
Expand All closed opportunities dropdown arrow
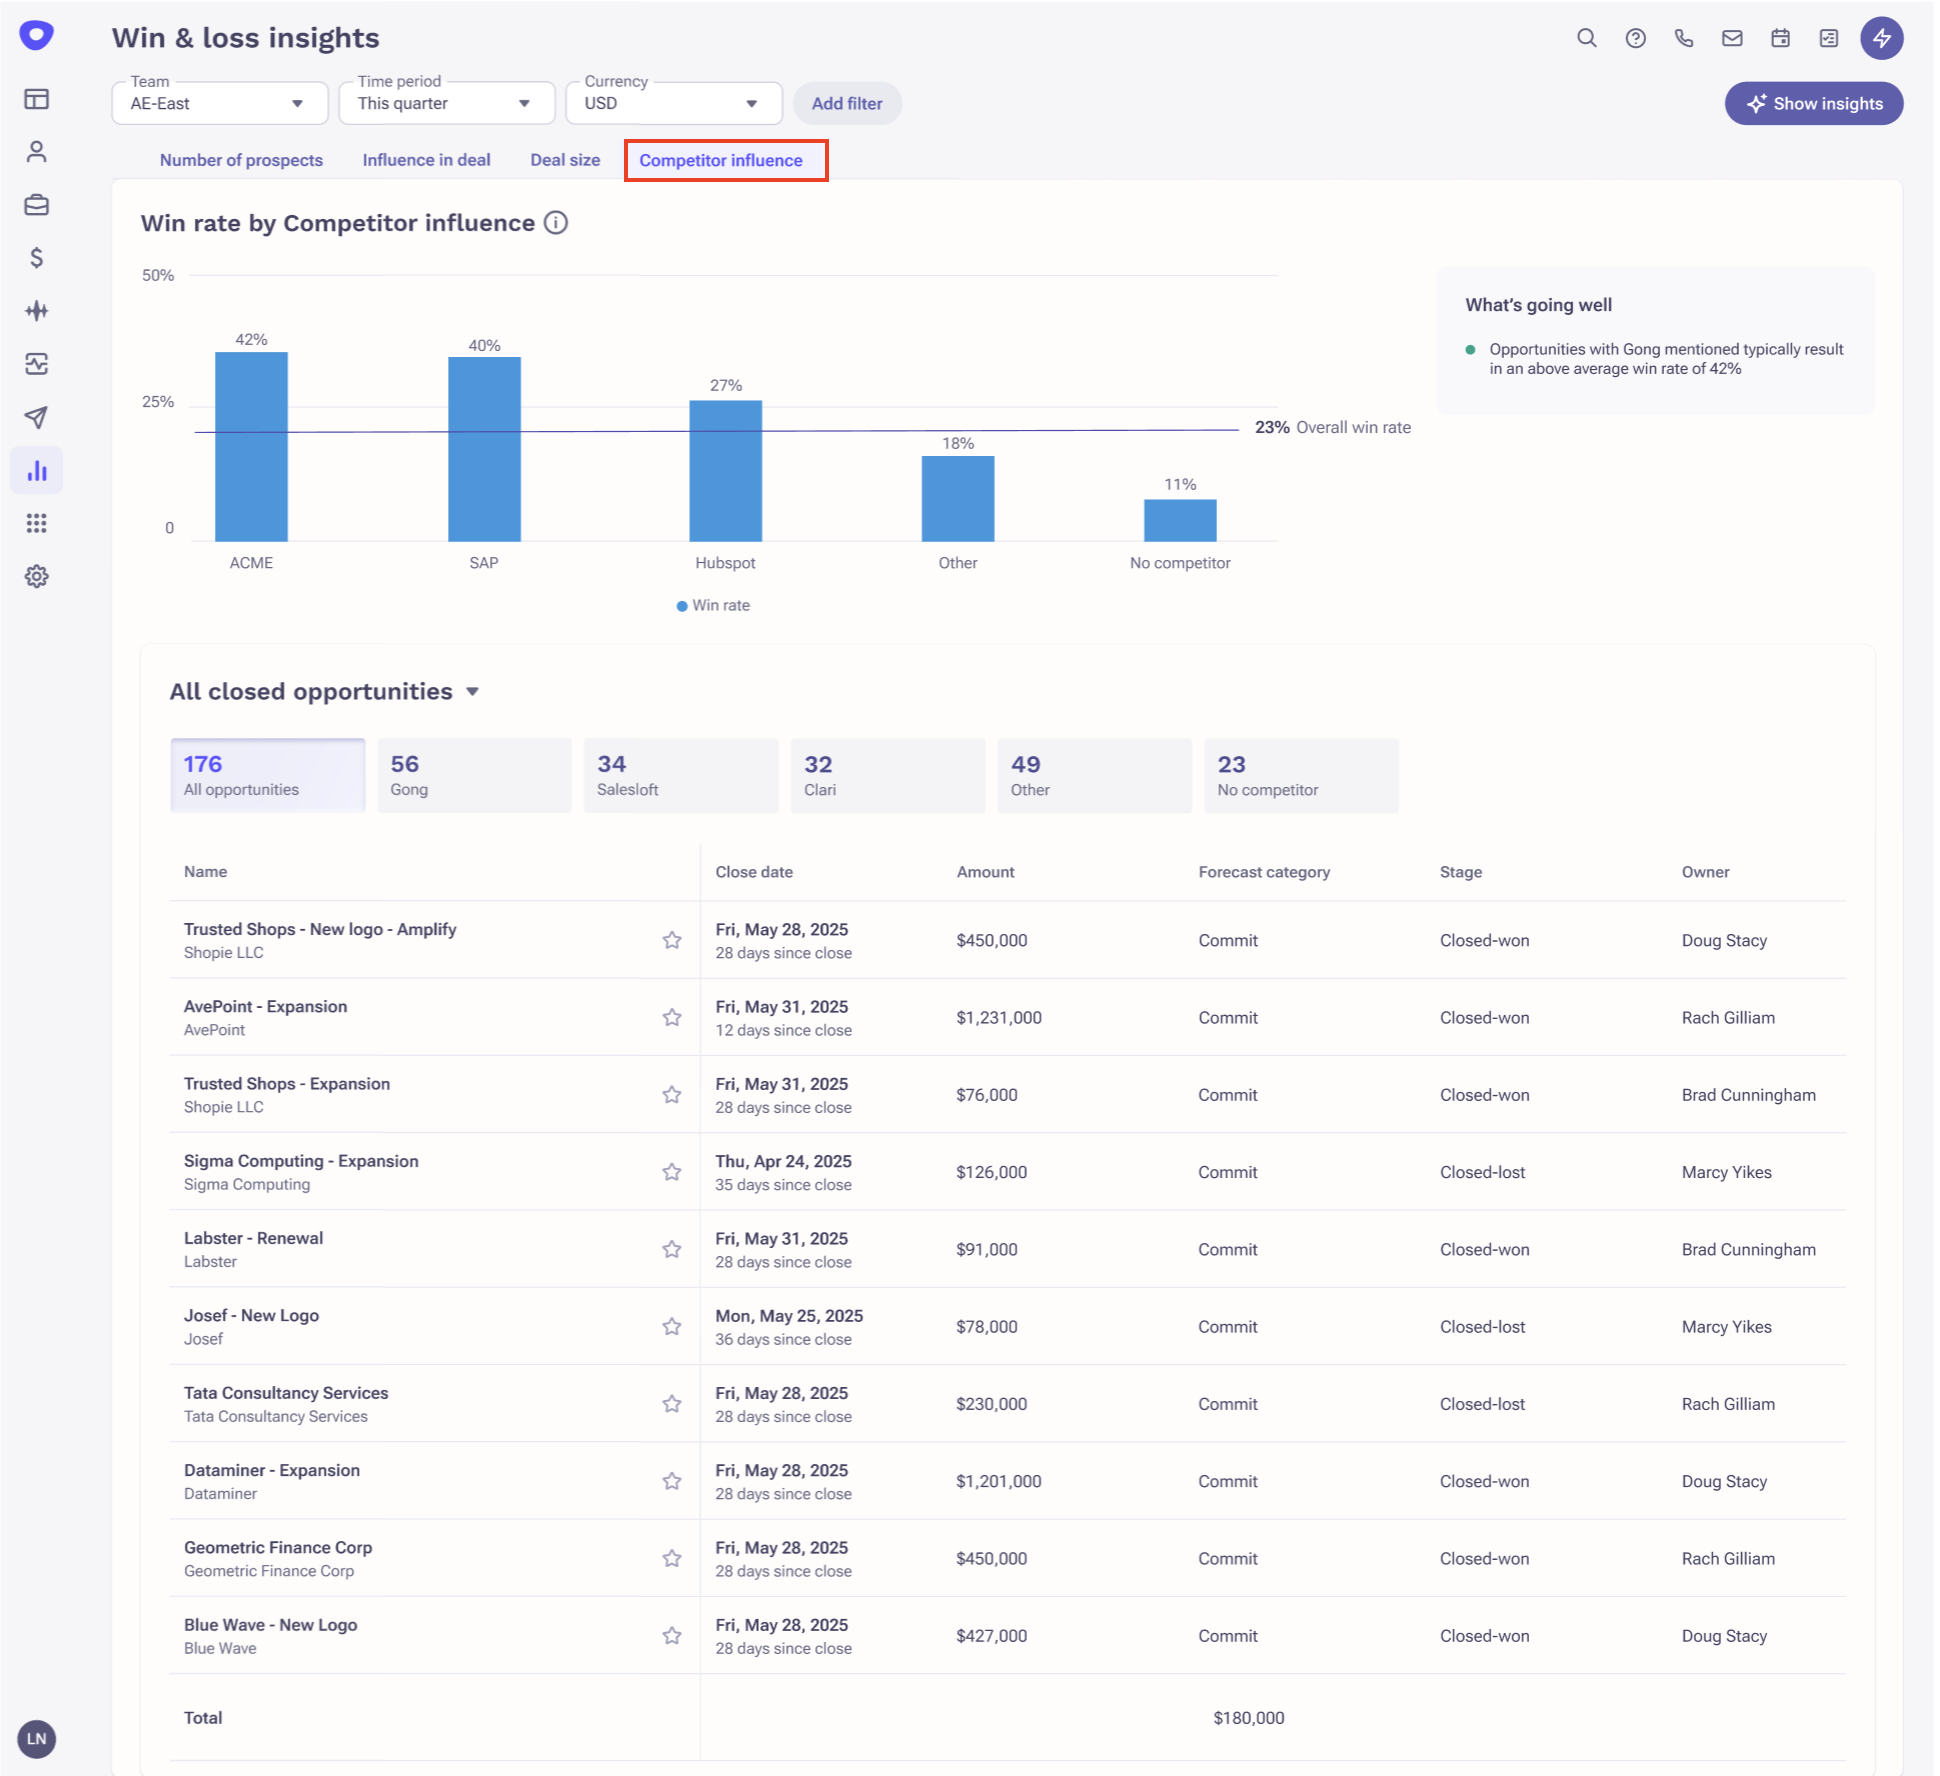(473, 692)
